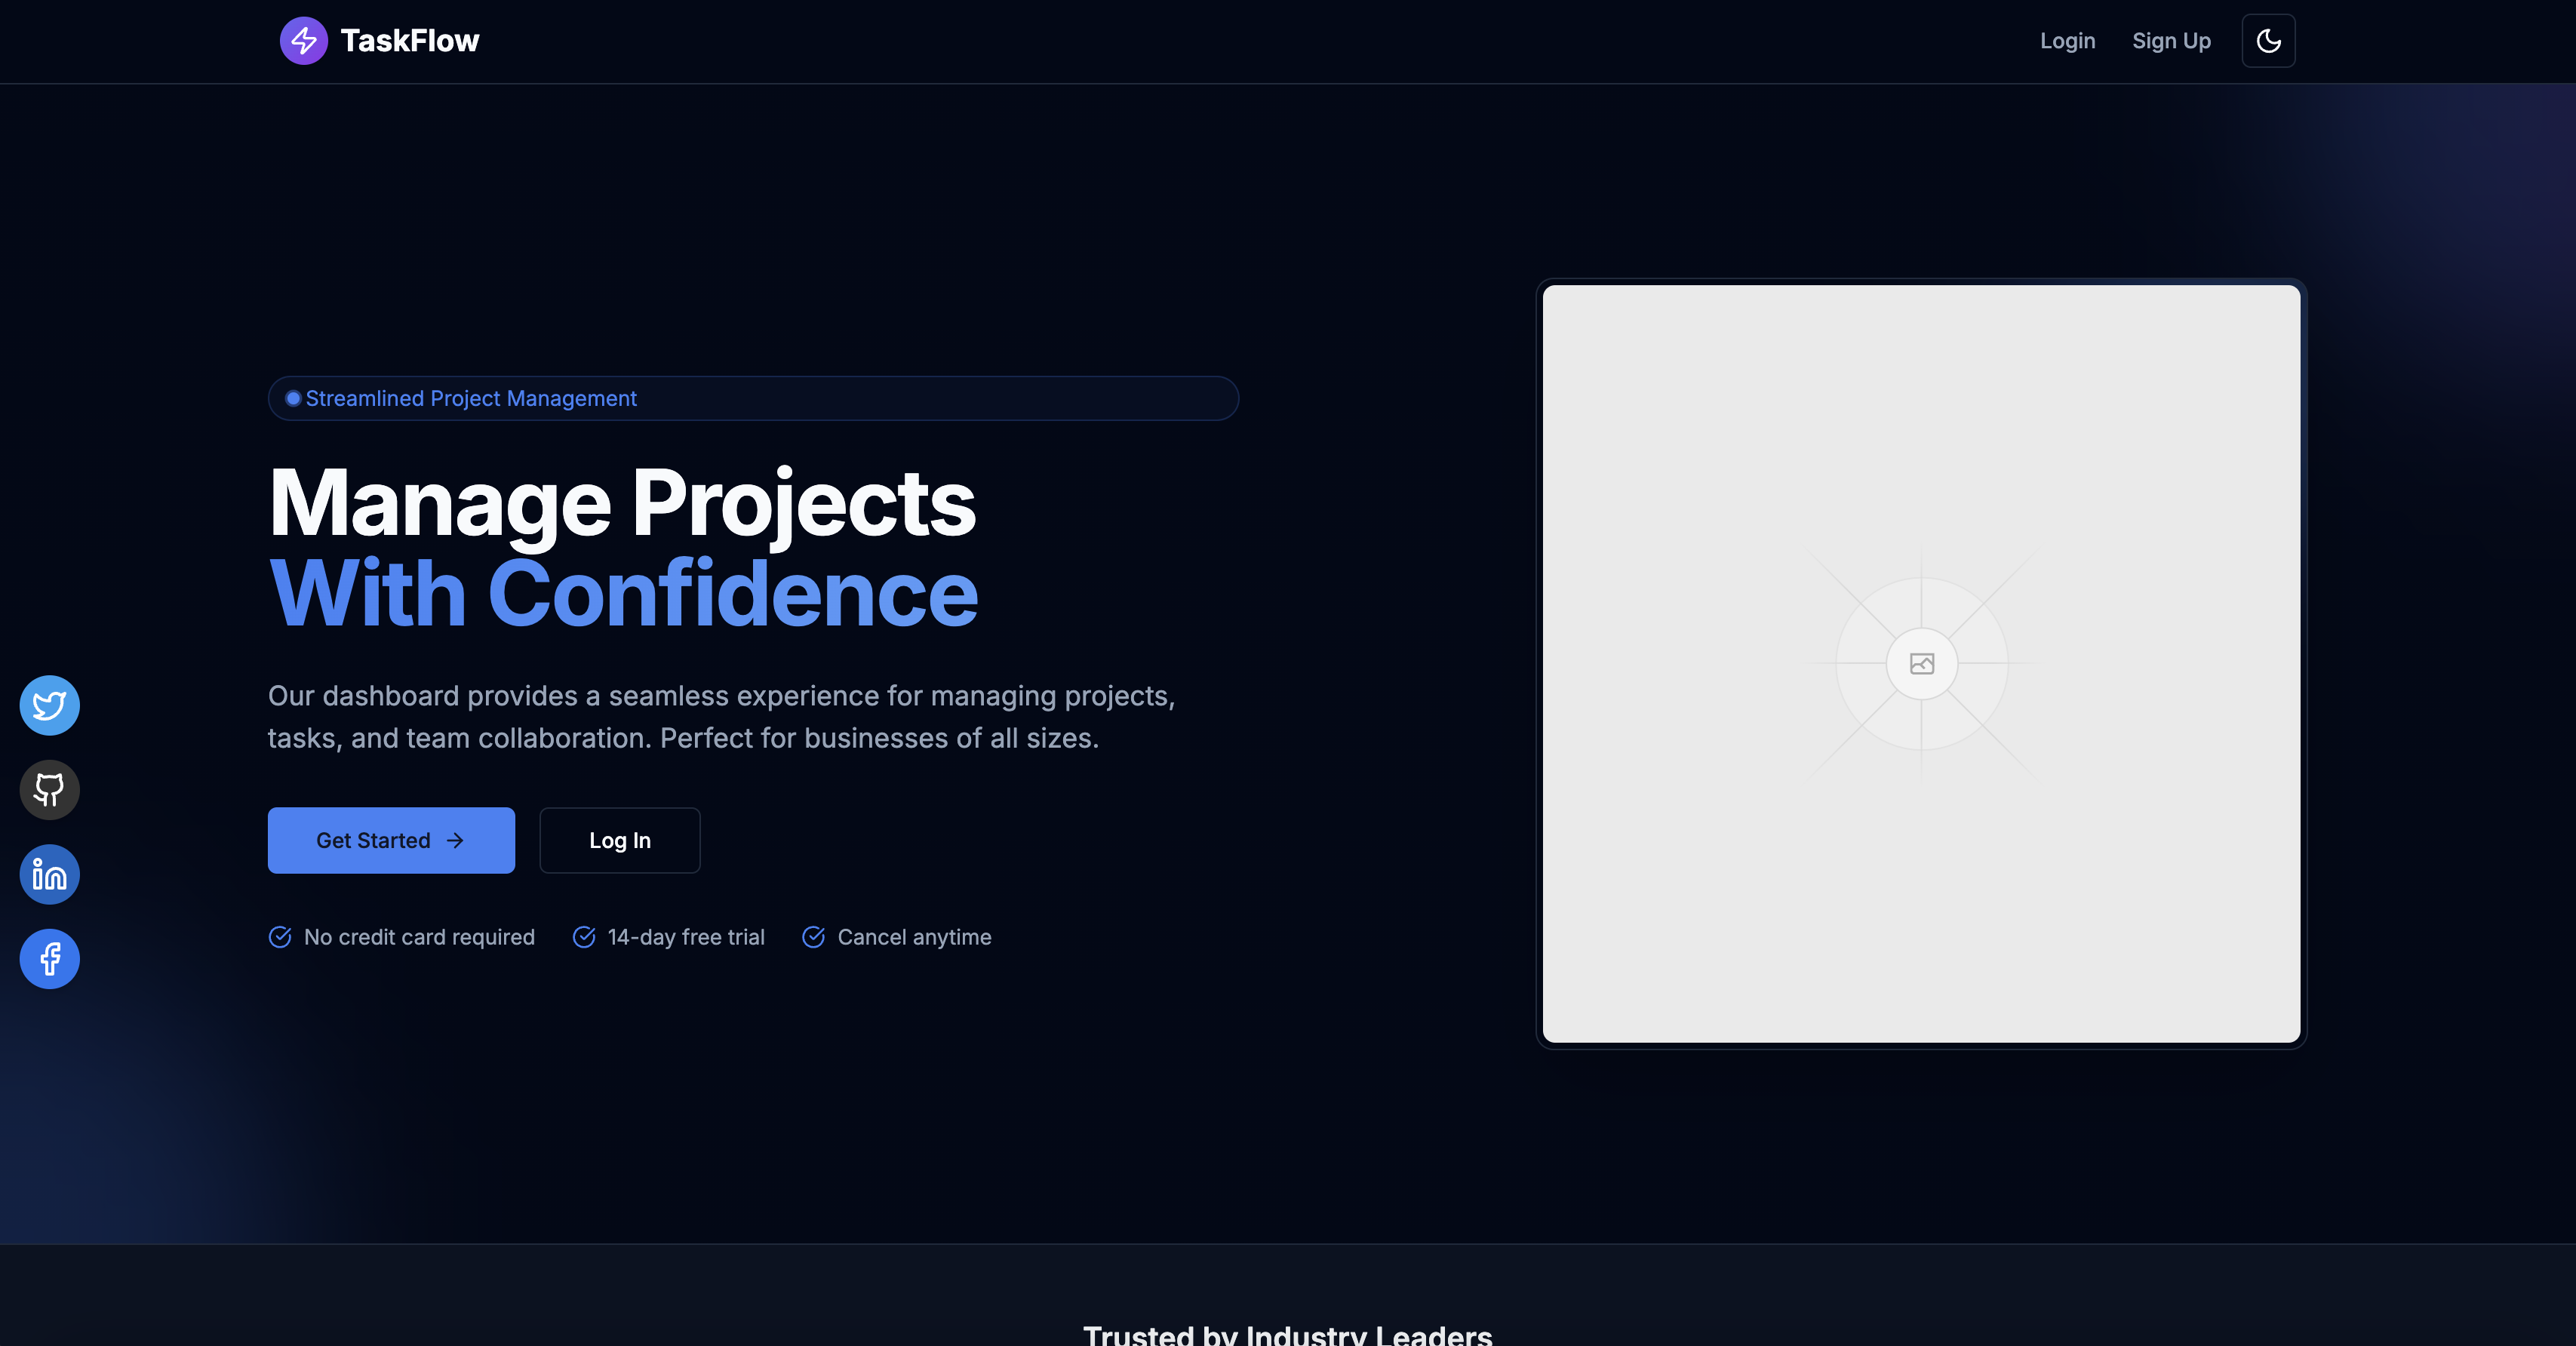The width and height of the screenshot is (2576, 1346).
Task: Click the TaskFlow brand name text
Action: [x=410, y=40]
